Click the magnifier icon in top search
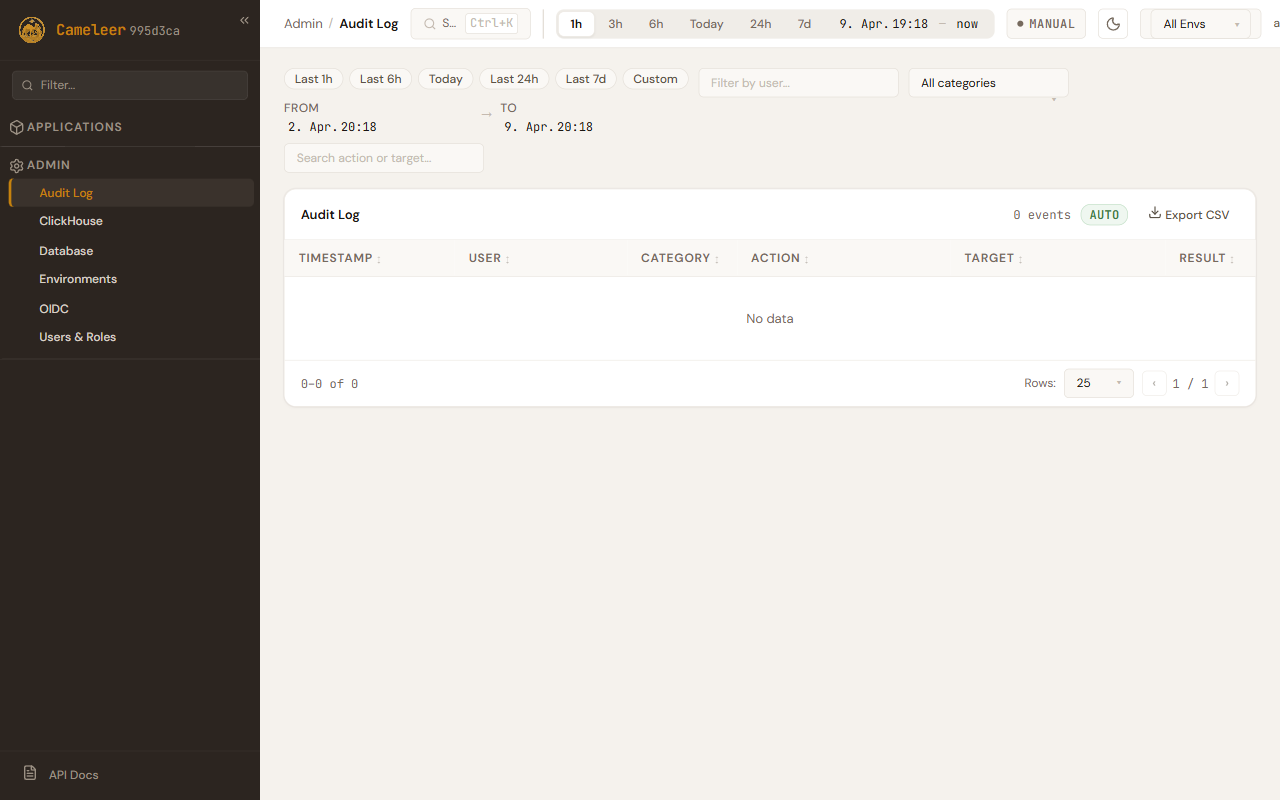The height and width of the screenshot is (800, 1280). [430, 24]
